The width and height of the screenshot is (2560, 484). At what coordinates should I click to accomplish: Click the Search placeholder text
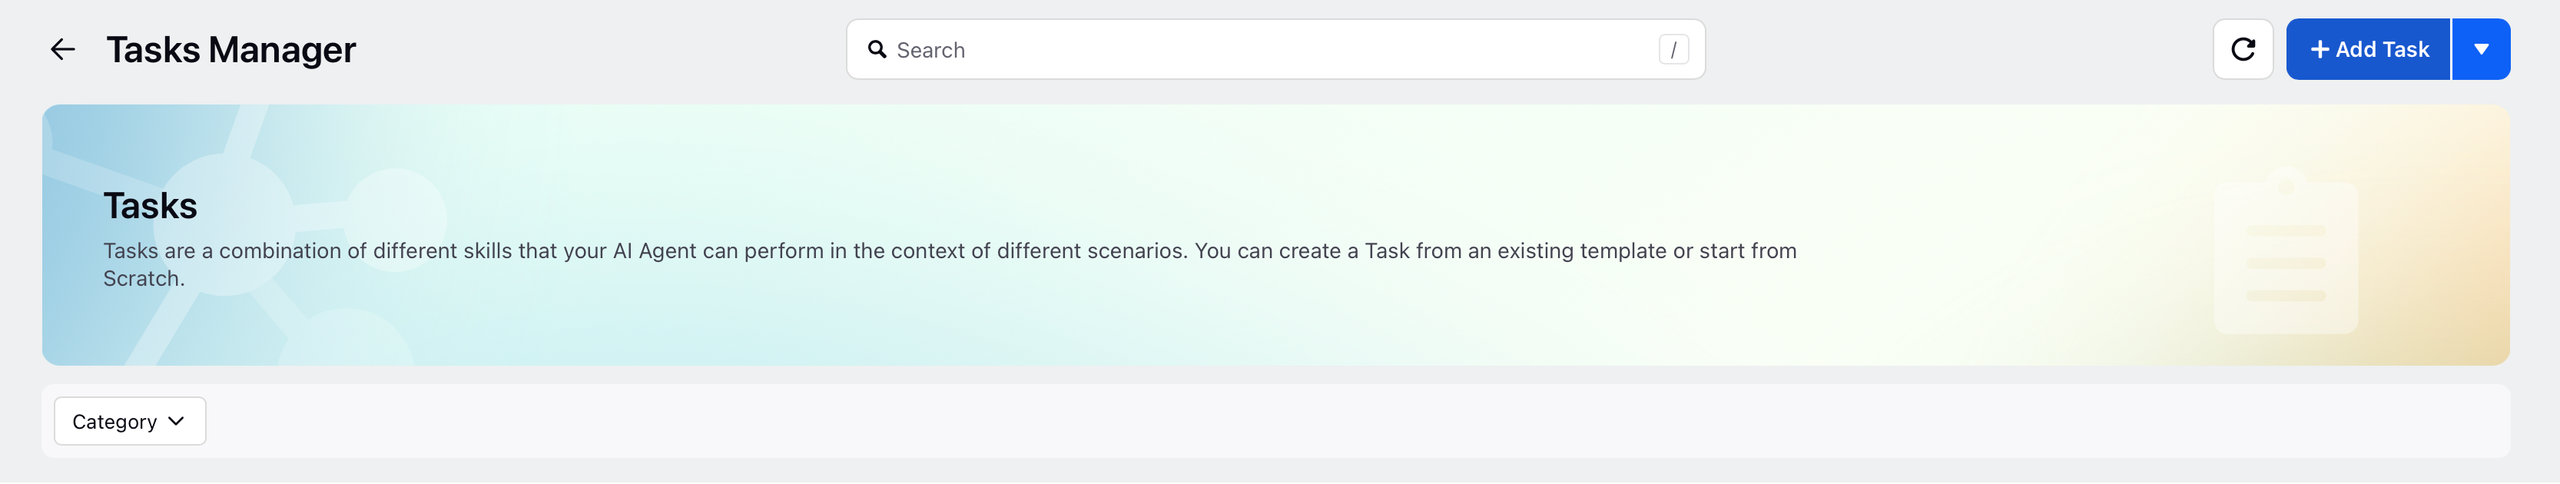930,50
